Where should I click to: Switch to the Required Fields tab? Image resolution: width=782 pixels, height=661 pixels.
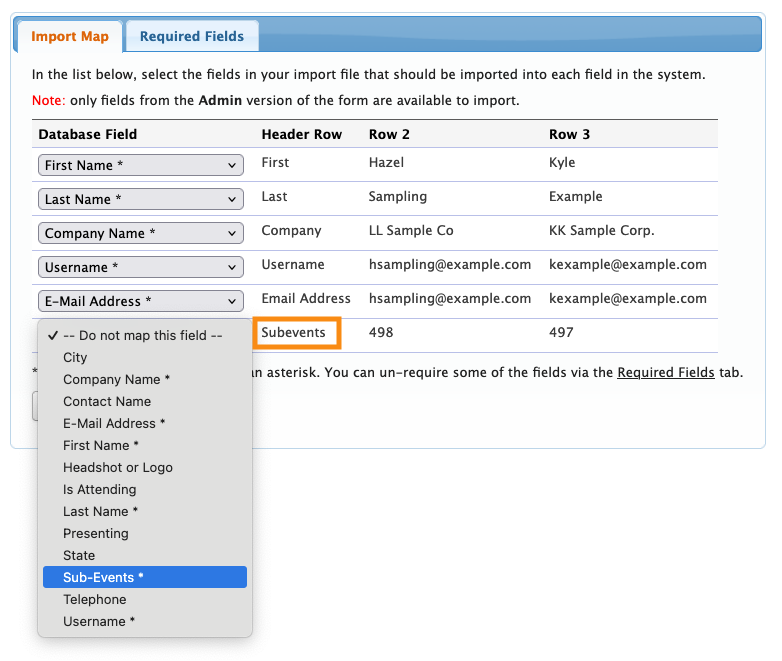191,37
